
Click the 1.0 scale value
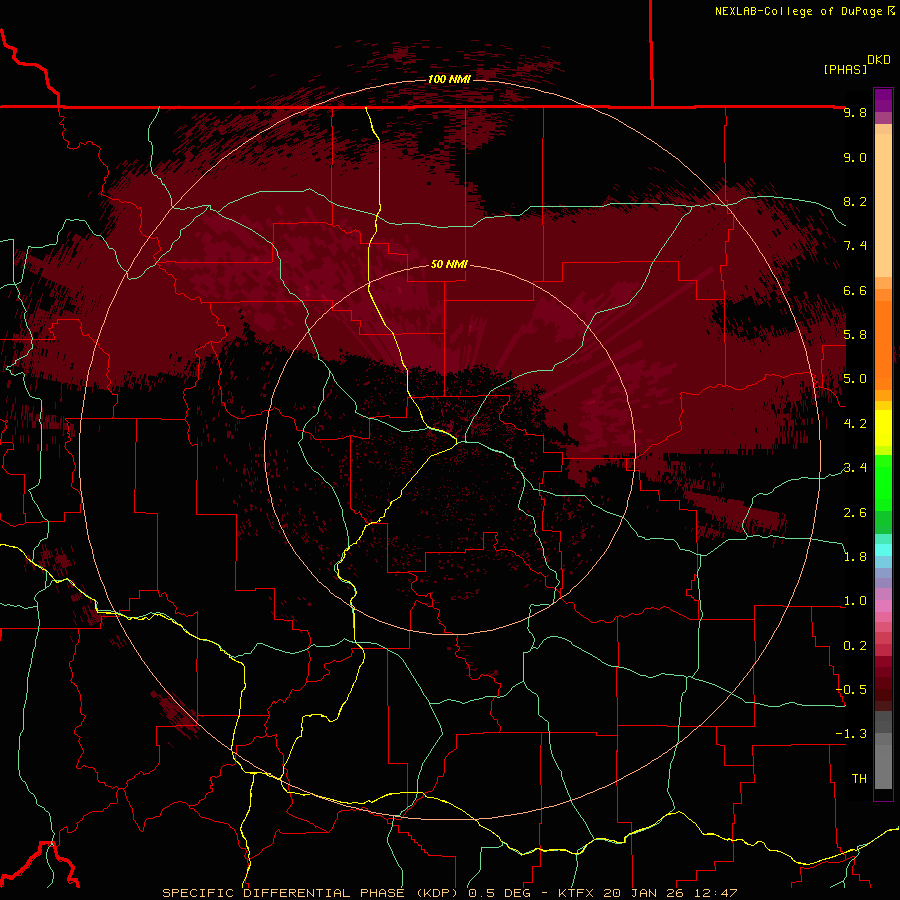pos(855,601)
